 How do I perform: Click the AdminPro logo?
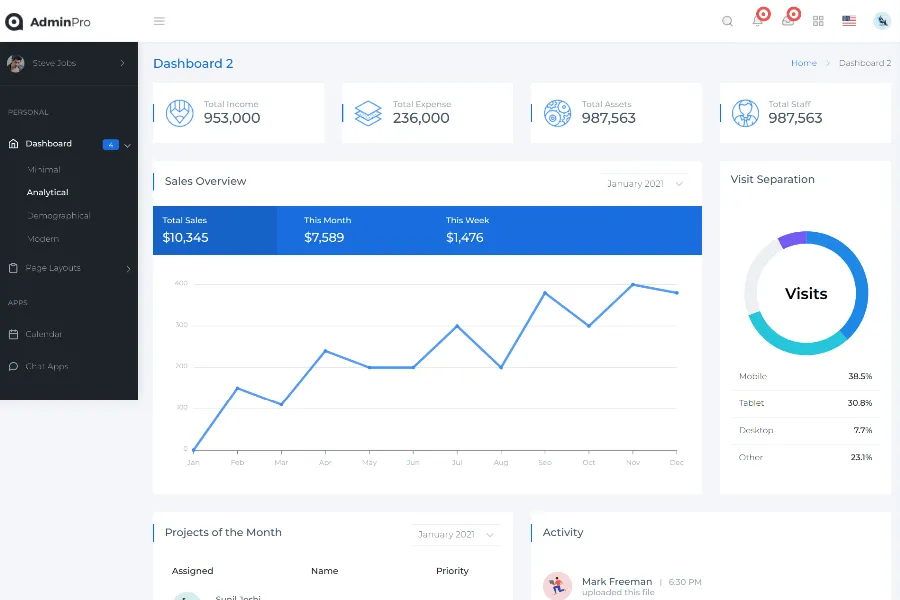click(48, 21)
